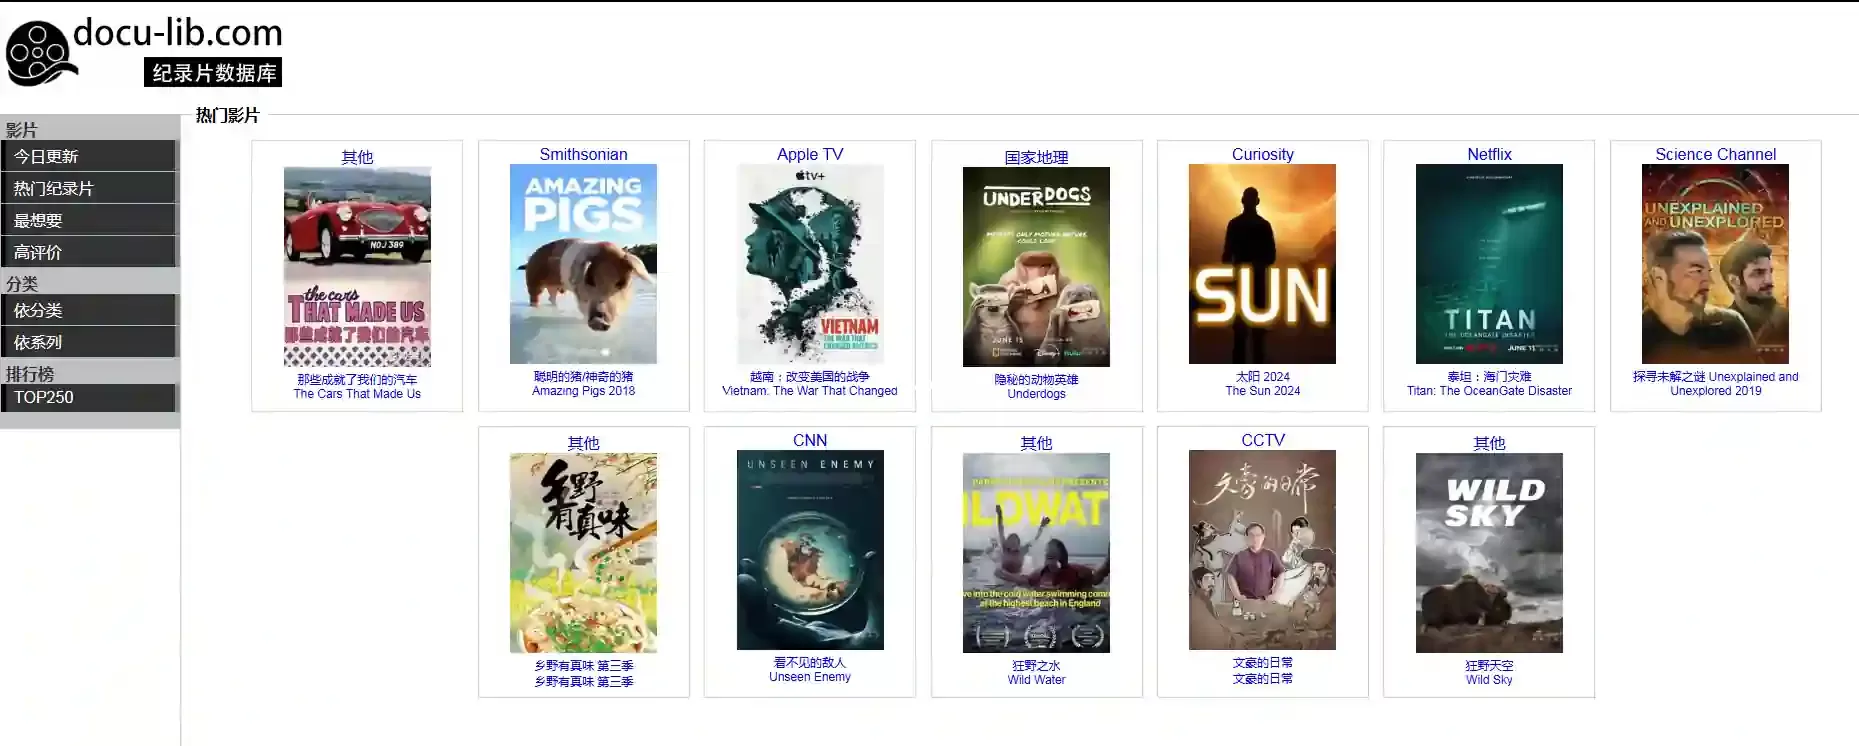Browse by 依分类 category

[88, 310]
